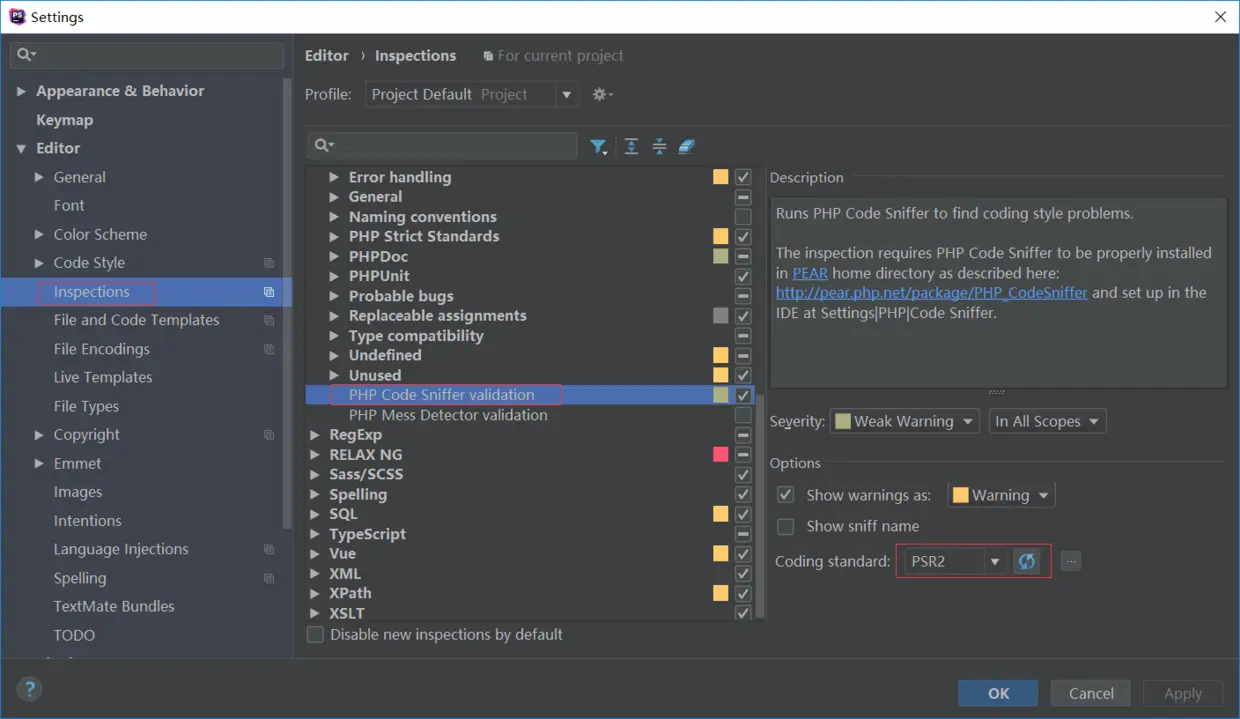This screenshot has height=719, width=1240.
Task: Open TextMate Bundles settings page
Action: (114, 606)
